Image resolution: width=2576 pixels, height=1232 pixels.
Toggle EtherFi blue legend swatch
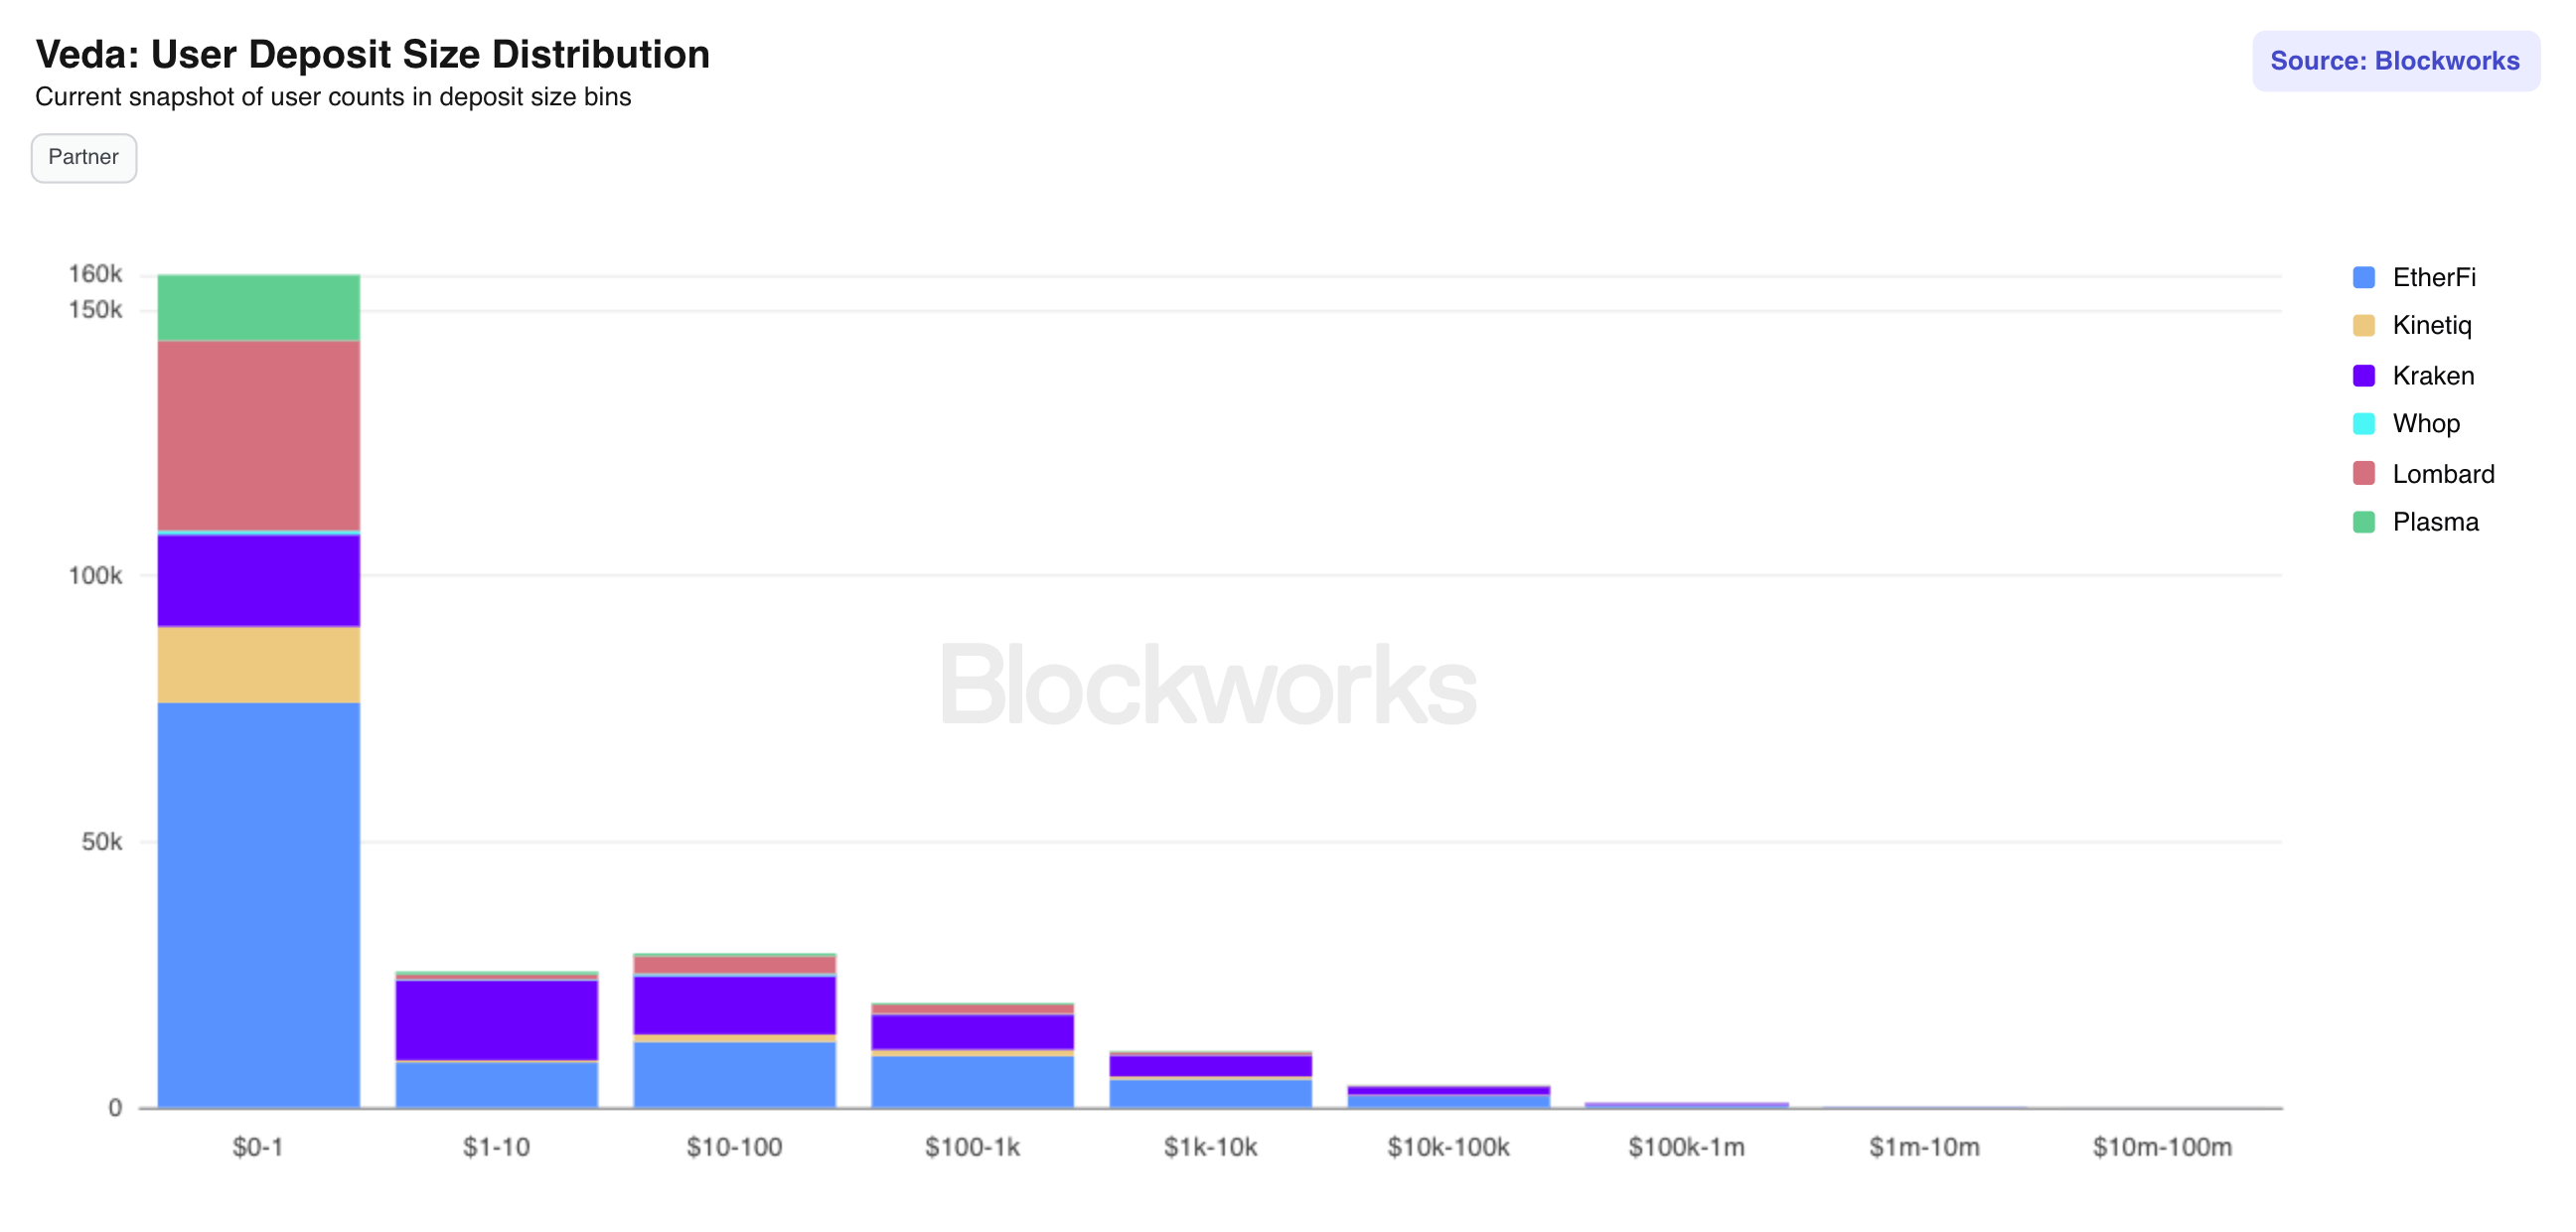[2364, 277]
